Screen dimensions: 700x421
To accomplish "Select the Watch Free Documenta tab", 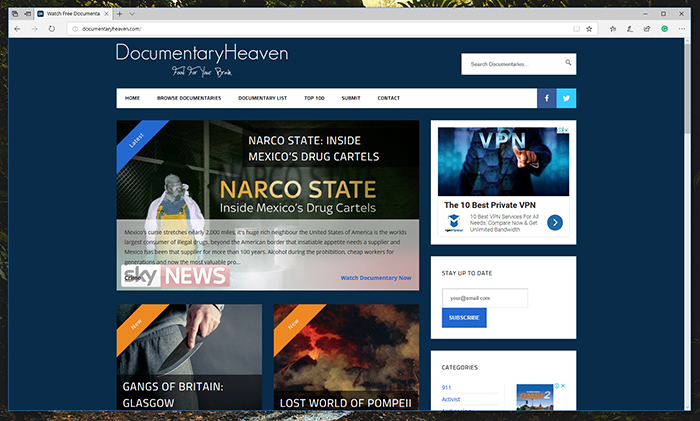I will tap(73, 14).
